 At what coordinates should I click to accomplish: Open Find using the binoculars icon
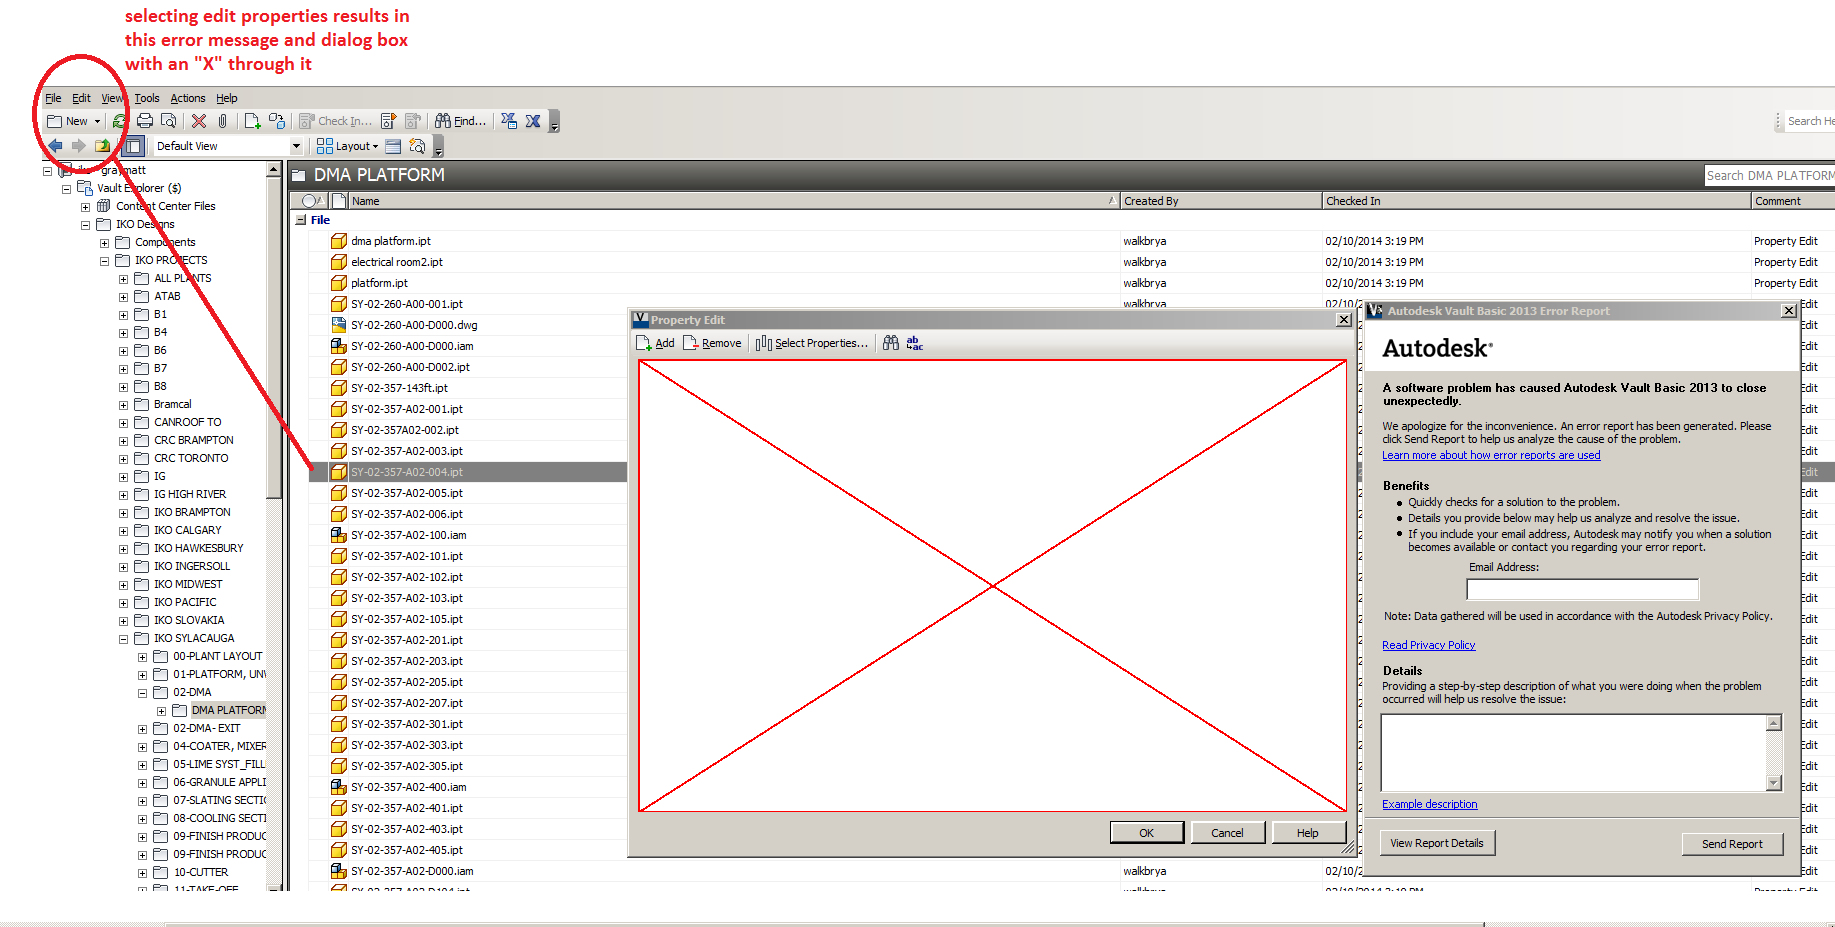pyautogui.click(x=445, y=120)
